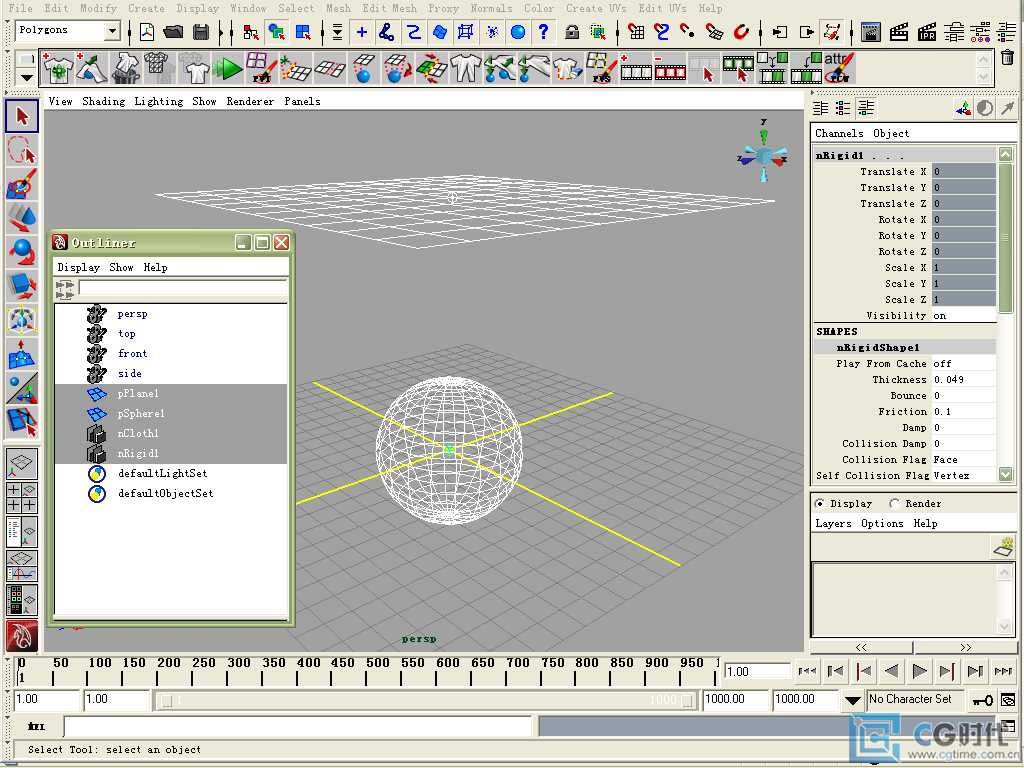Select the Display layer radio button

820,504
